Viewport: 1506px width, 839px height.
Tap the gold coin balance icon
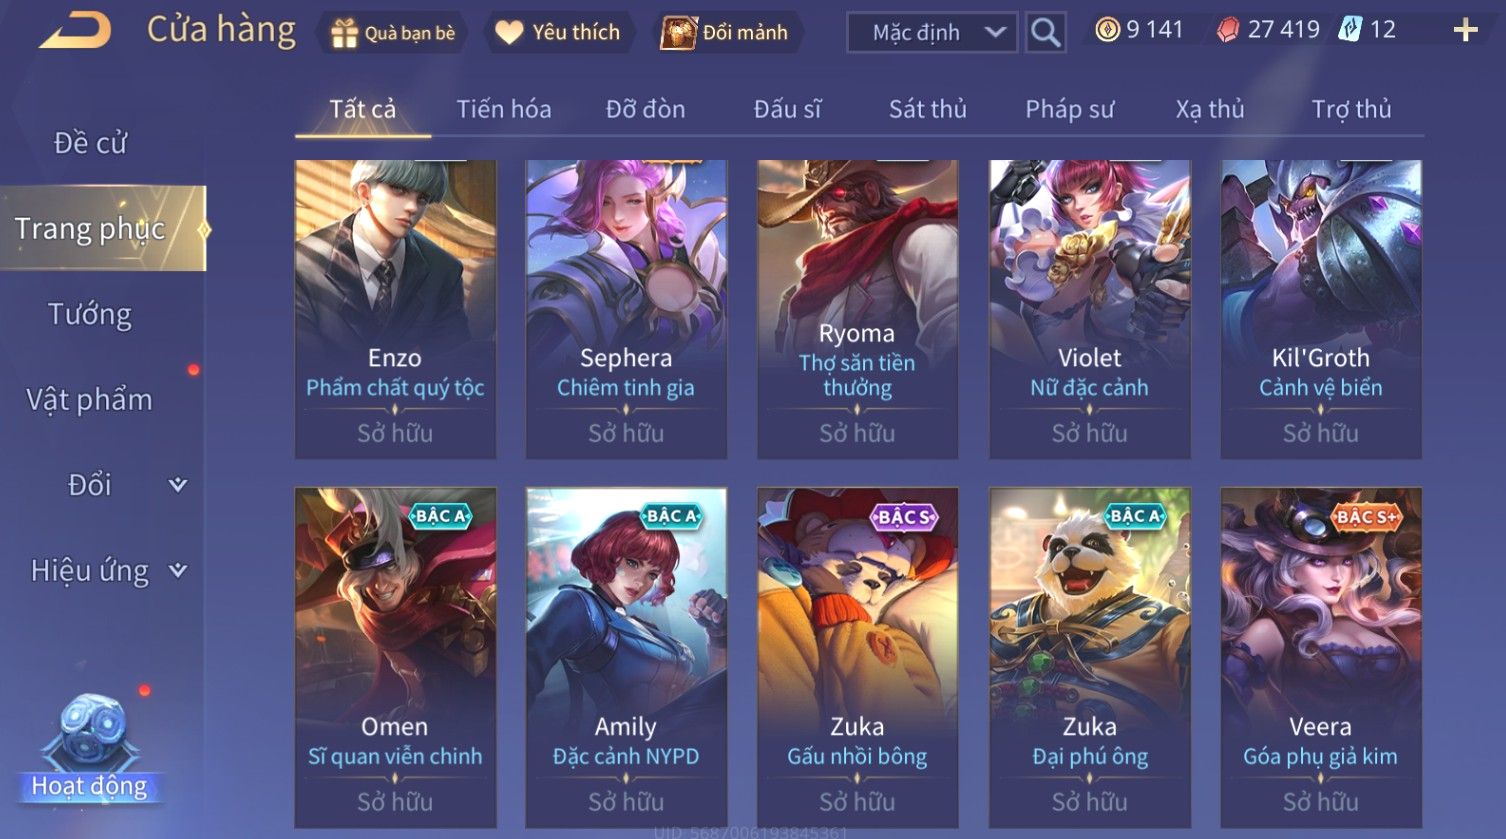coord(1107,30)
